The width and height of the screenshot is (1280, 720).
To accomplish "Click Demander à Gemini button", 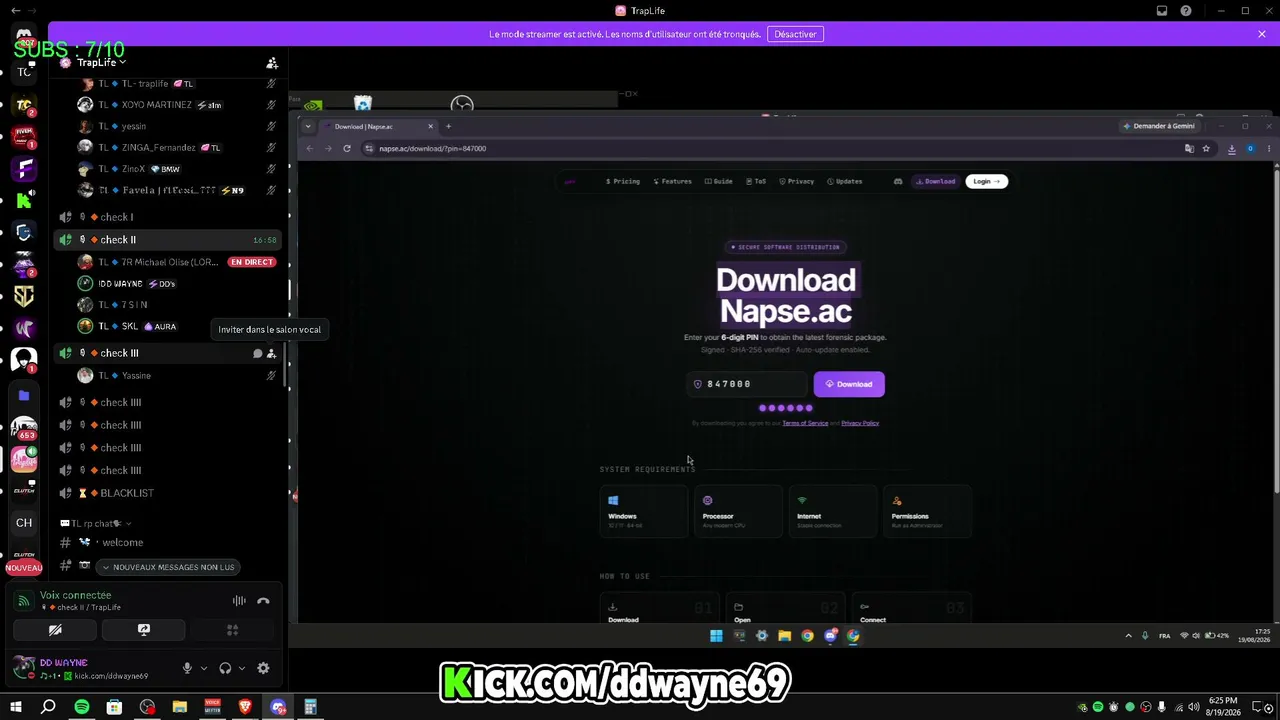I will (x=1159, y=127).
